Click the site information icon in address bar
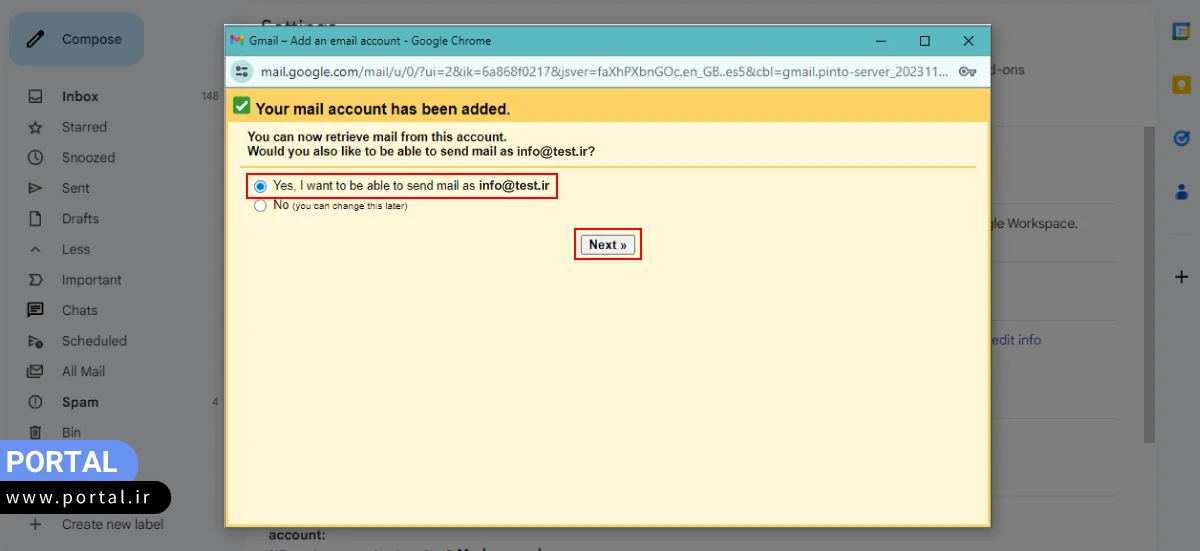The image size is (1200, 551). coord(242,72)
